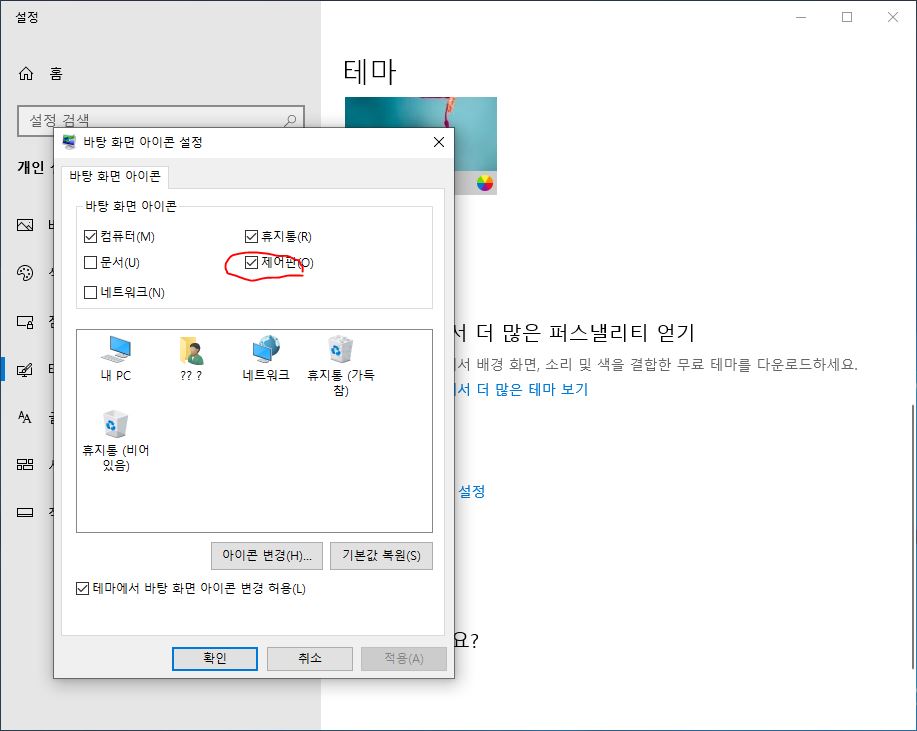Enable the 네트워크(N) checkbox

click(x=90, y=292)
